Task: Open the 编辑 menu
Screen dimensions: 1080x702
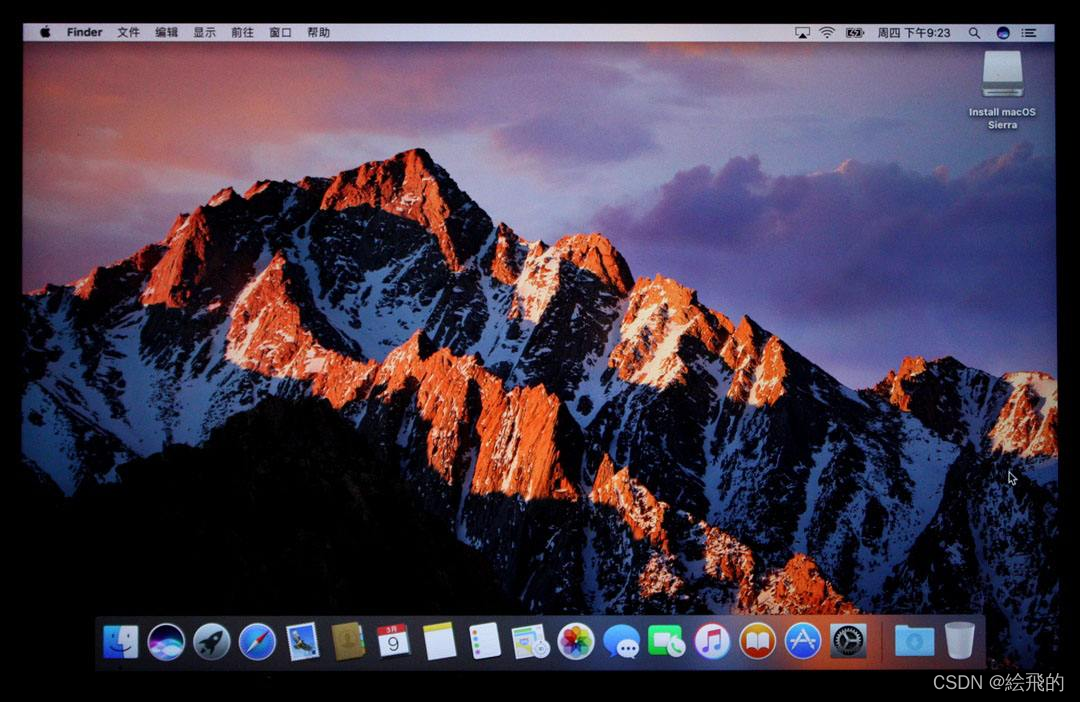Action: (x=166, y=32)
